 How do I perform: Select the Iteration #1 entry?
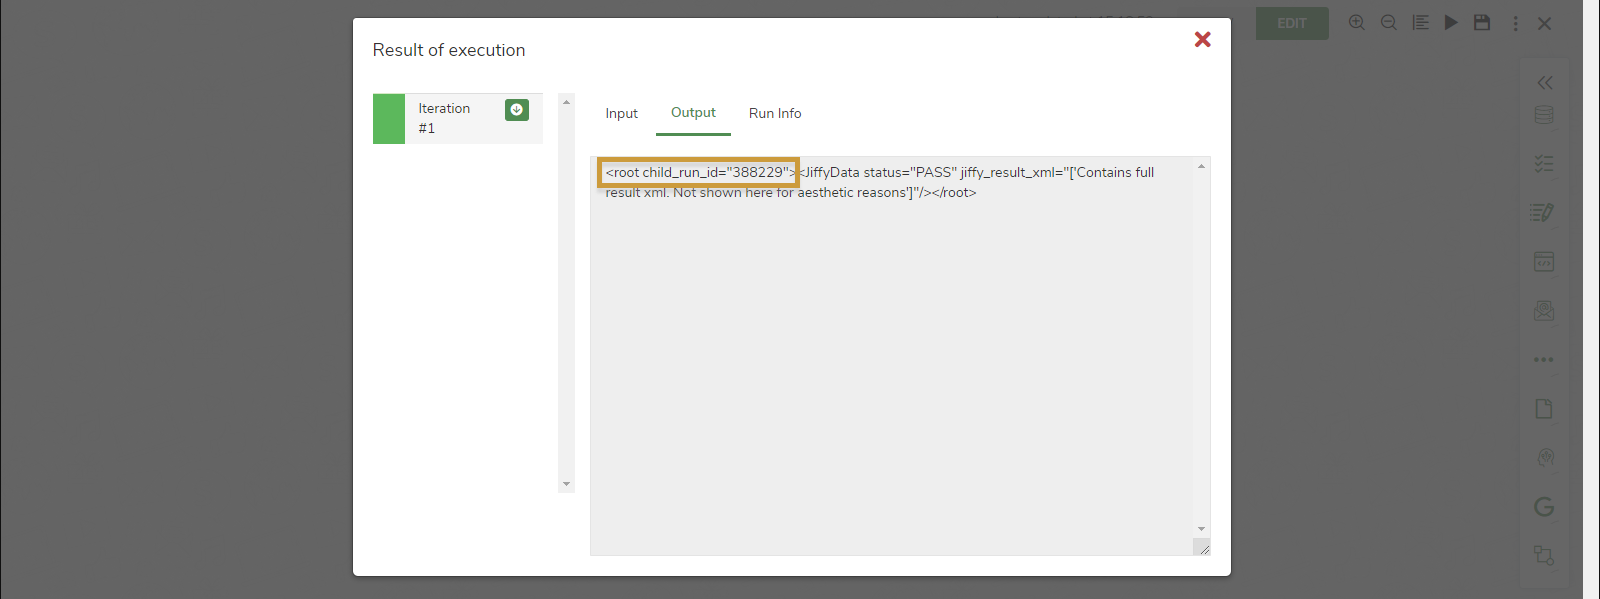pos(458,119)
